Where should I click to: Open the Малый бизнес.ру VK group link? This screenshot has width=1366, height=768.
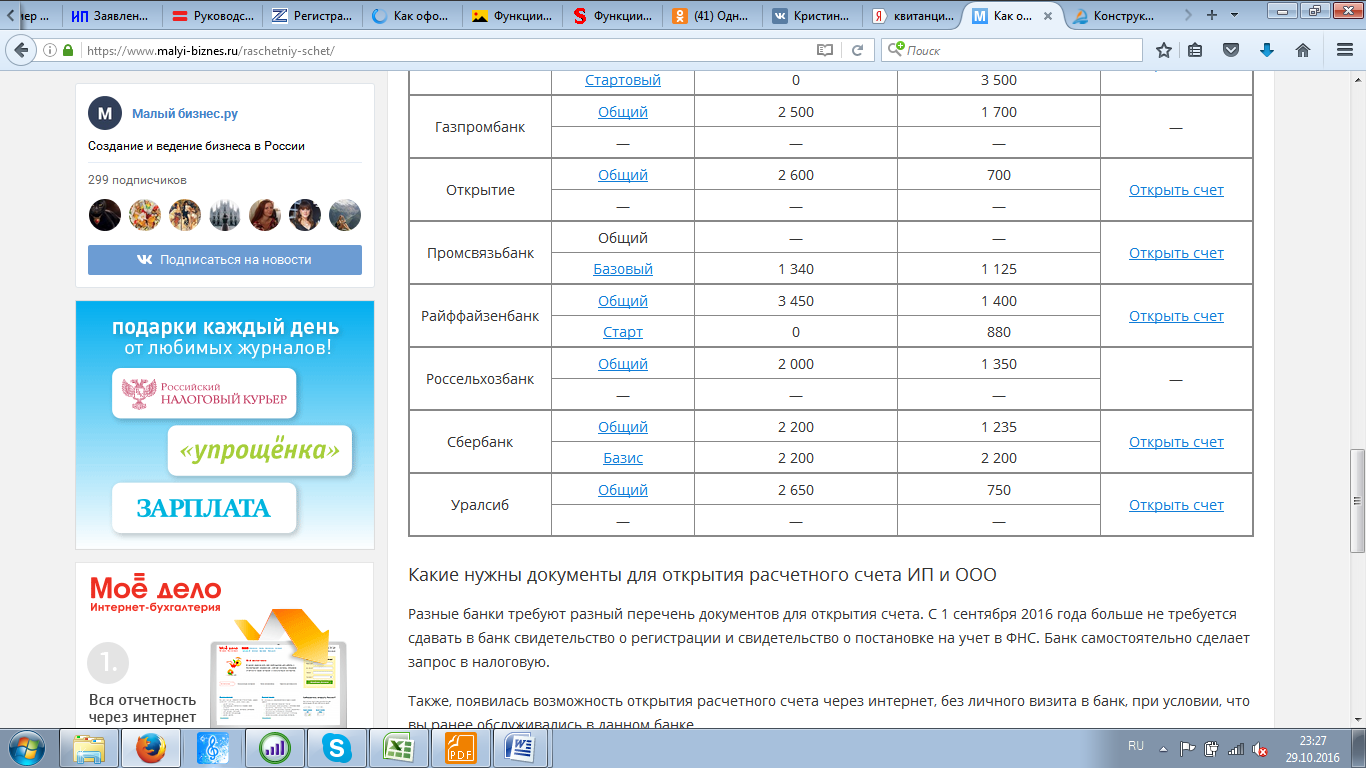[185, 114]
